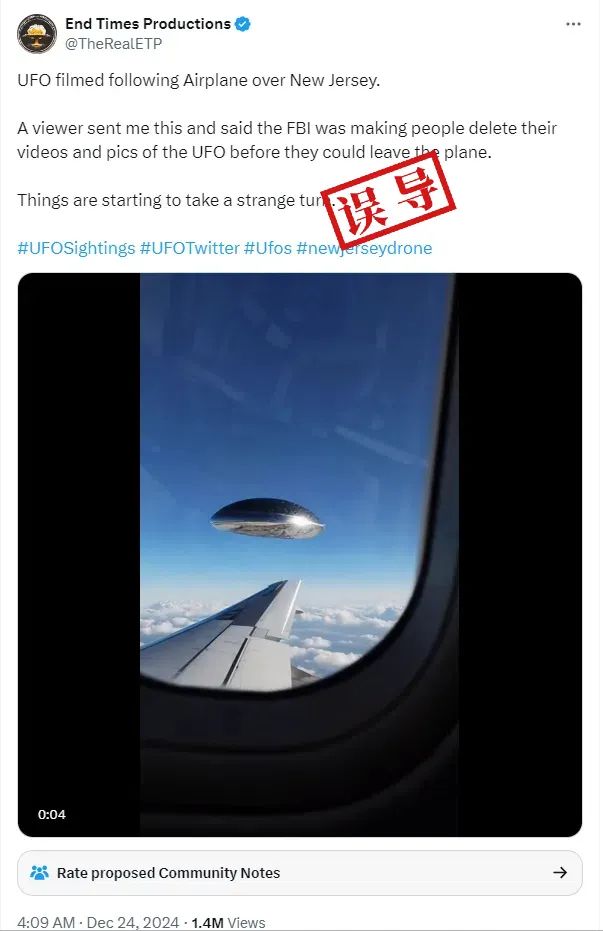Screen dimensions: 603x931
Task: Click the tweet text about the FBI
Action: [x=287, y=140]
